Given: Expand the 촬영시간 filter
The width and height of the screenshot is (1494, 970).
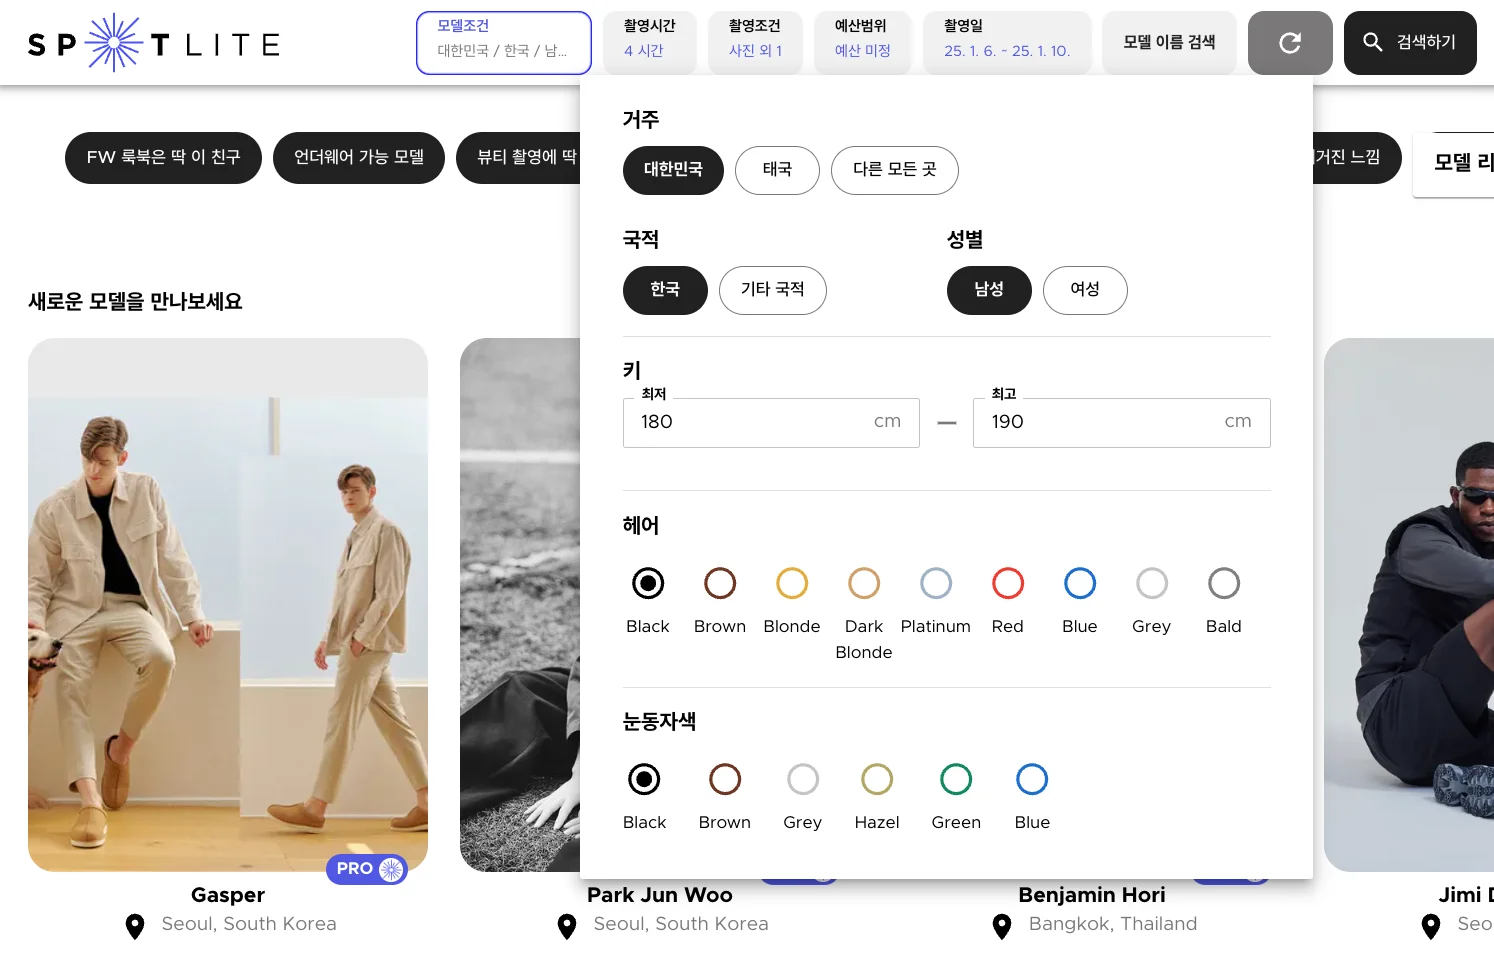Looking at the screenshot, I should click(x=649, y=43).
